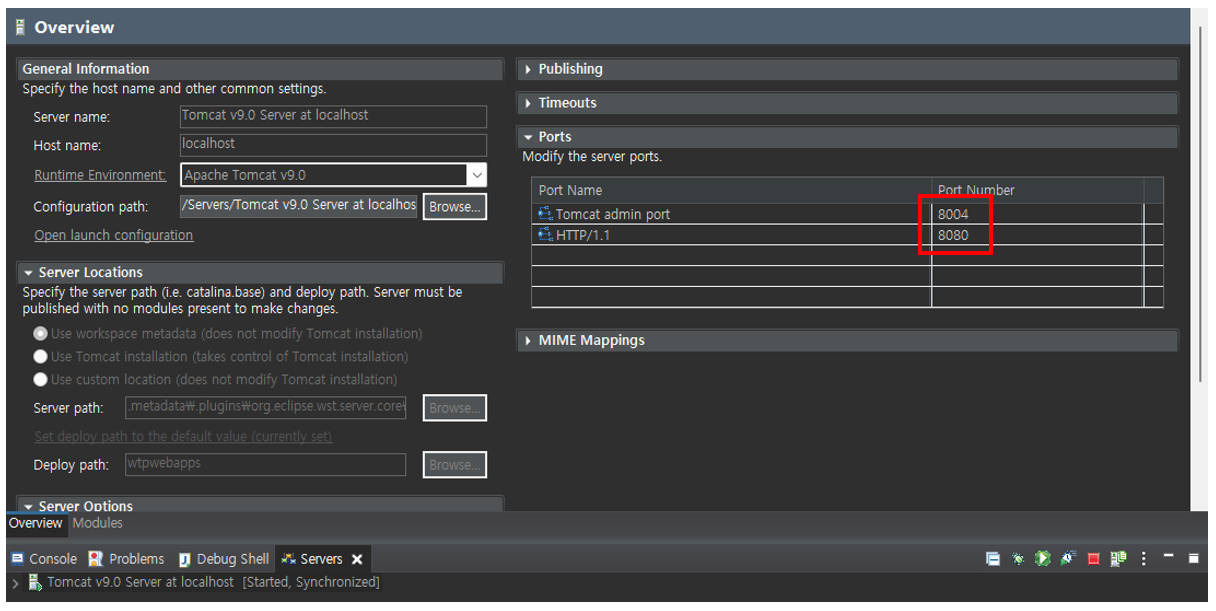The image size is (1216, 611).
Task: Click the Port Name column header
Action: 731,190
